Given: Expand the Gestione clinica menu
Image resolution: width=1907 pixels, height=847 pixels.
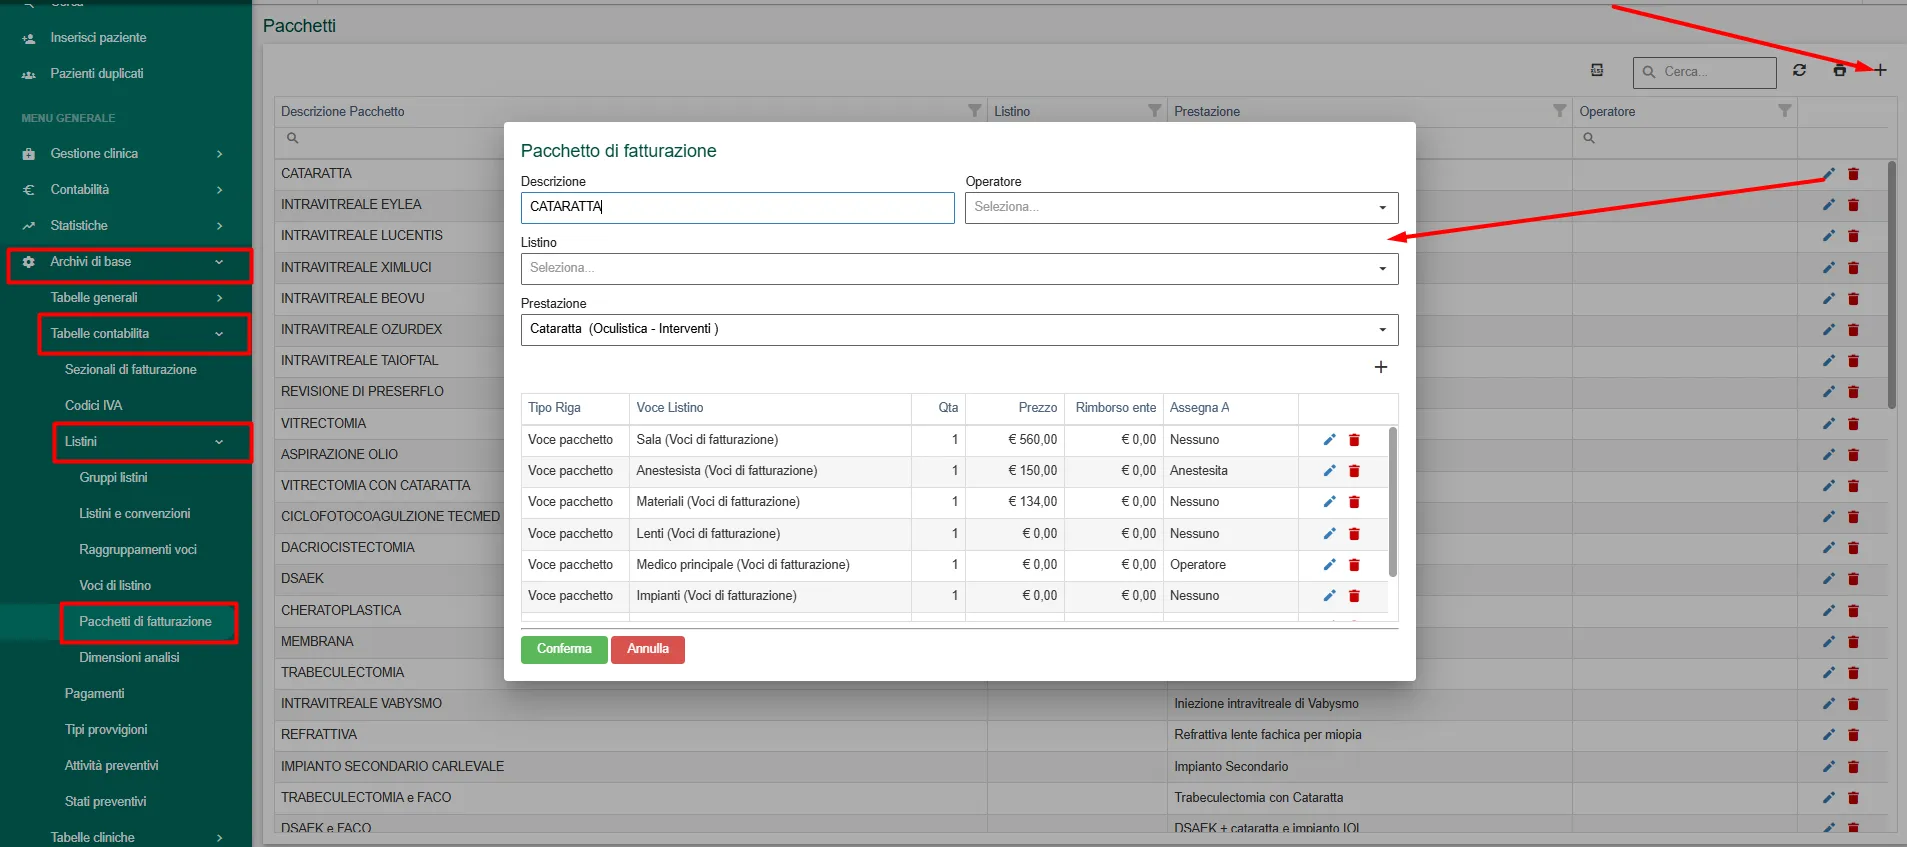Looking at the screenshot, I should 125,153.
